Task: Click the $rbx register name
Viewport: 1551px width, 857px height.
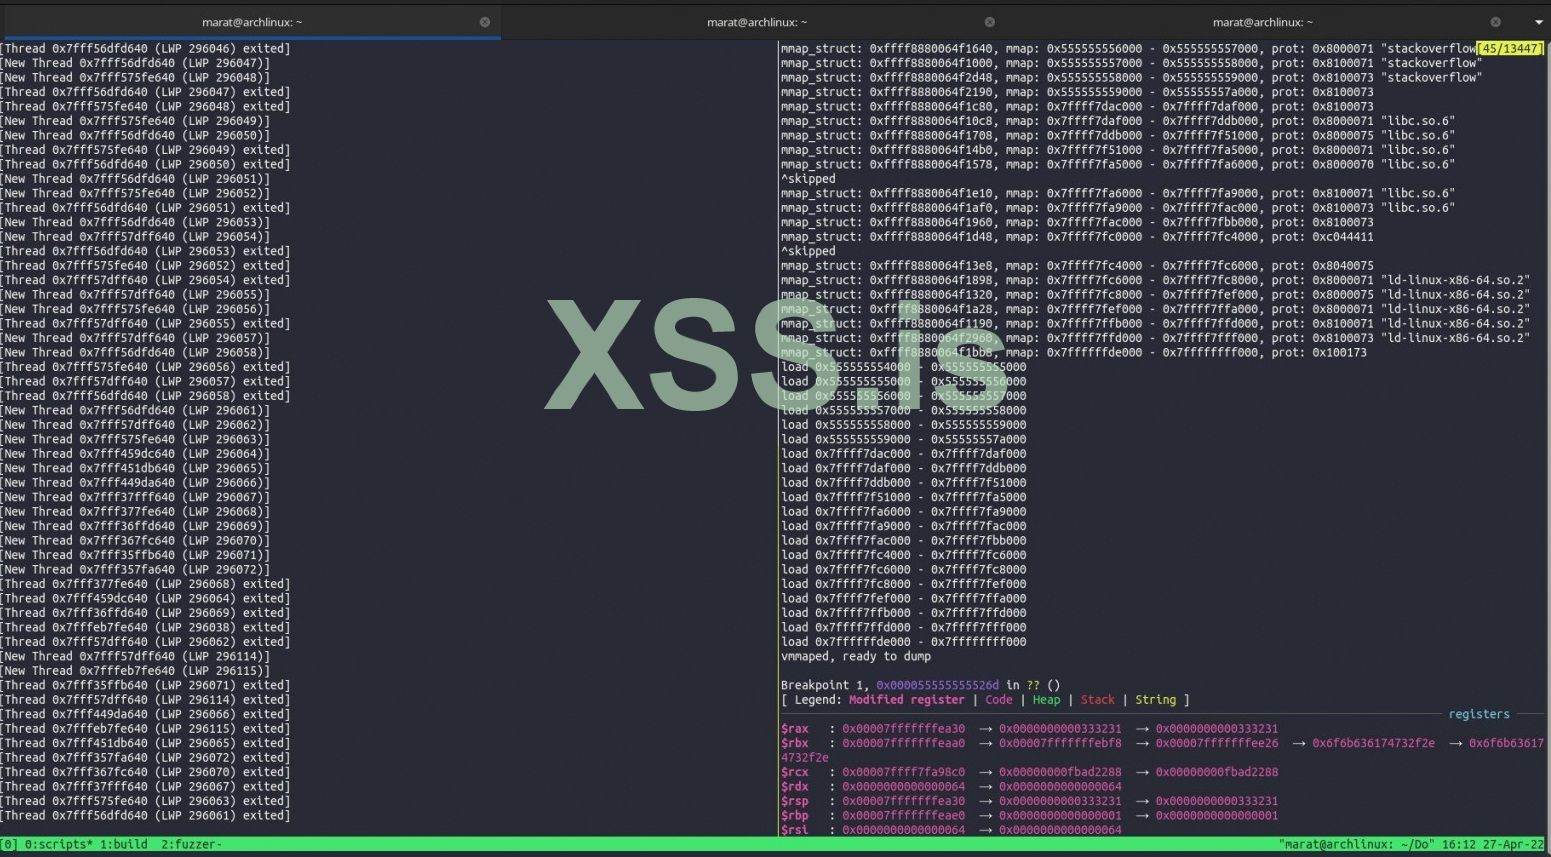Action: pyautogui.click(x=794, y=743)
